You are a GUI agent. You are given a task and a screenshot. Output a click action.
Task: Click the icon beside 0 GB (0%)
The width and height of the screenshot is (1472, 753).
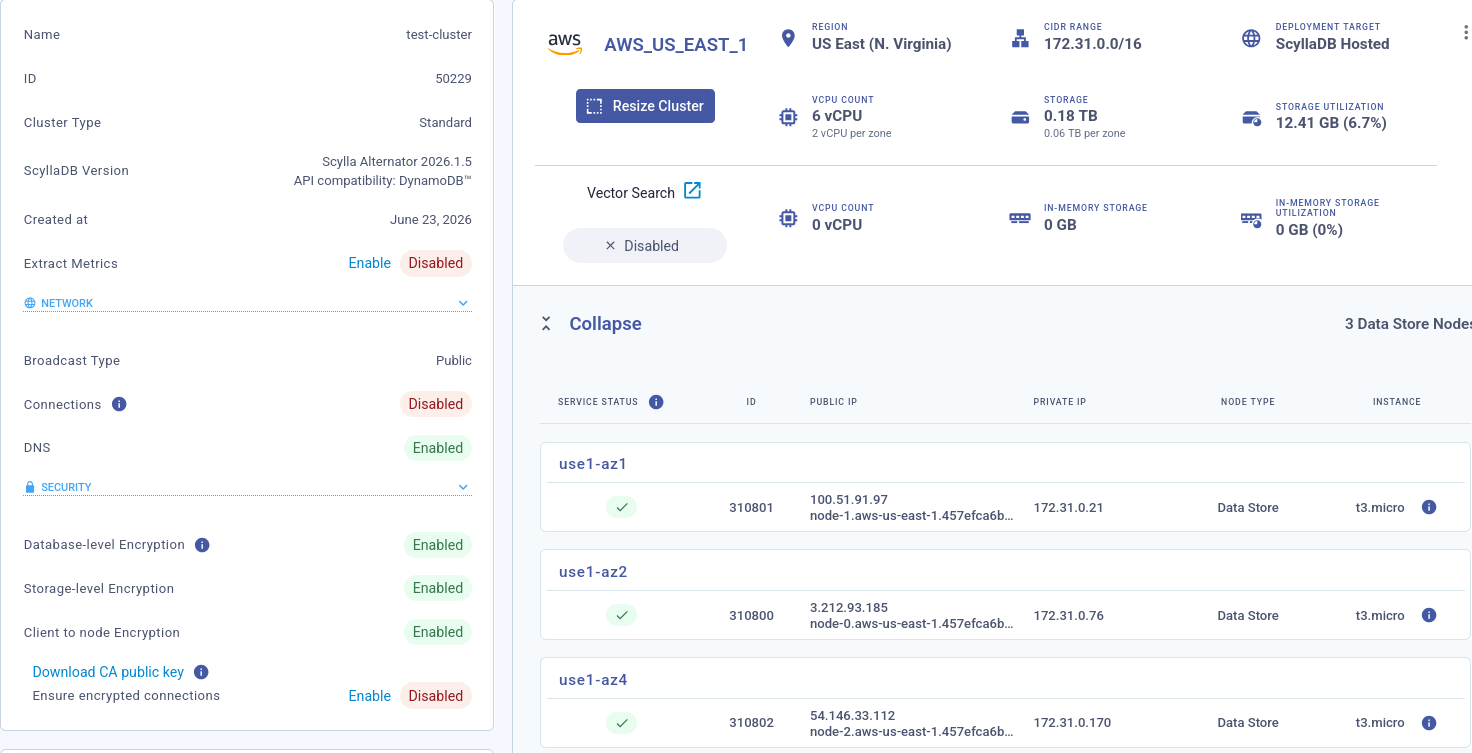[1251, 220]
